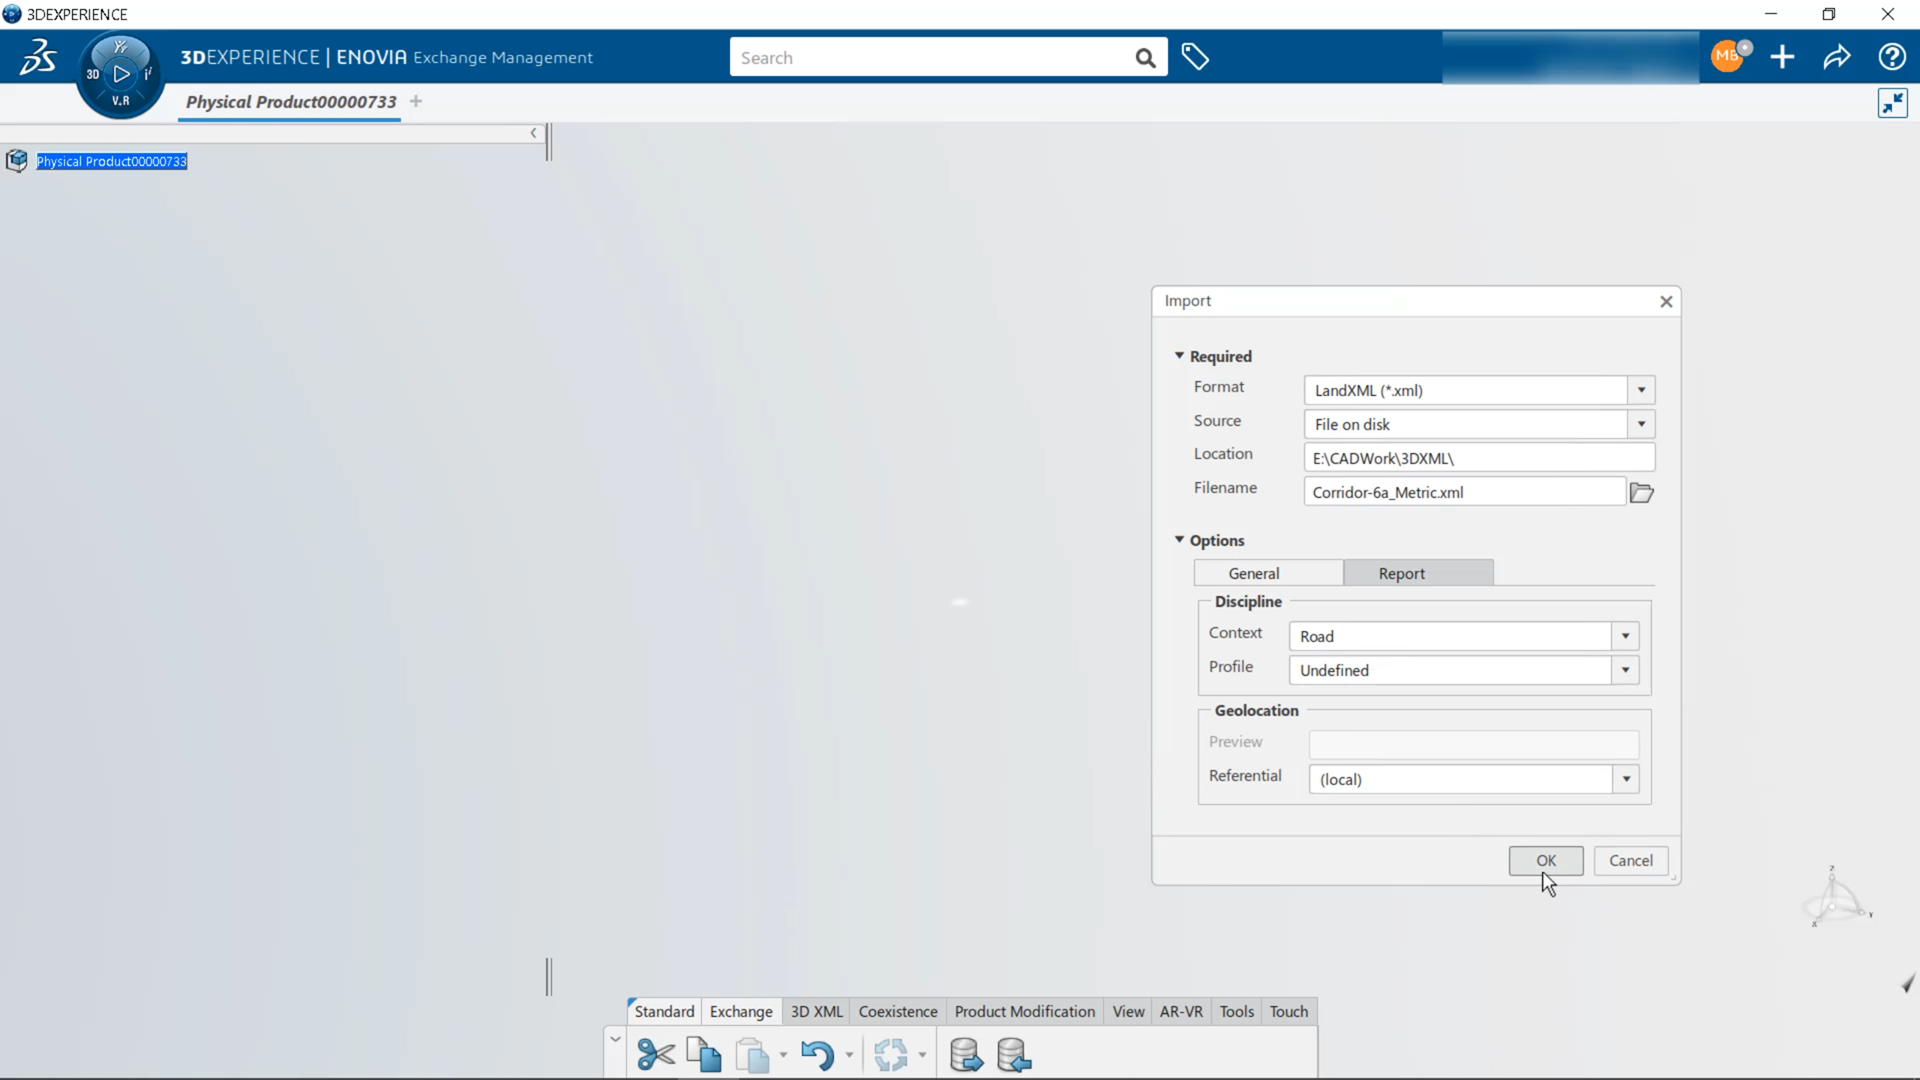Open the Context Road dropdown
The image size is (1920, 1080).
(1625, 636)
